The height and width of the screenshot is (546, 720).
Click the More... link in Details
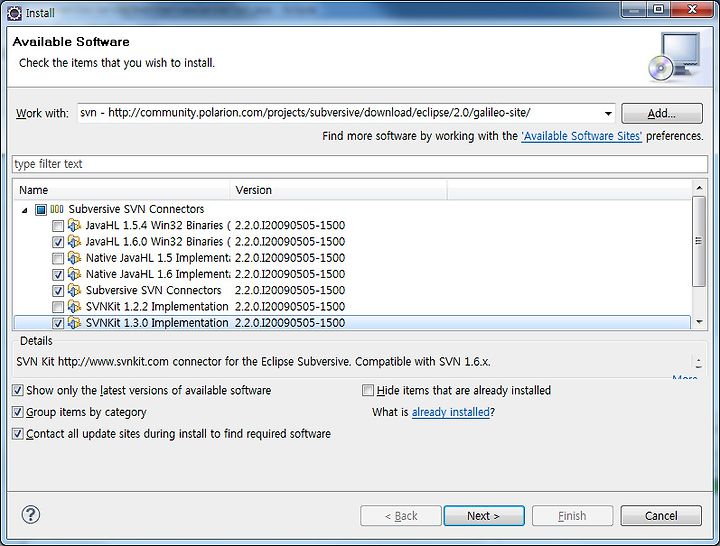(685, 378)
